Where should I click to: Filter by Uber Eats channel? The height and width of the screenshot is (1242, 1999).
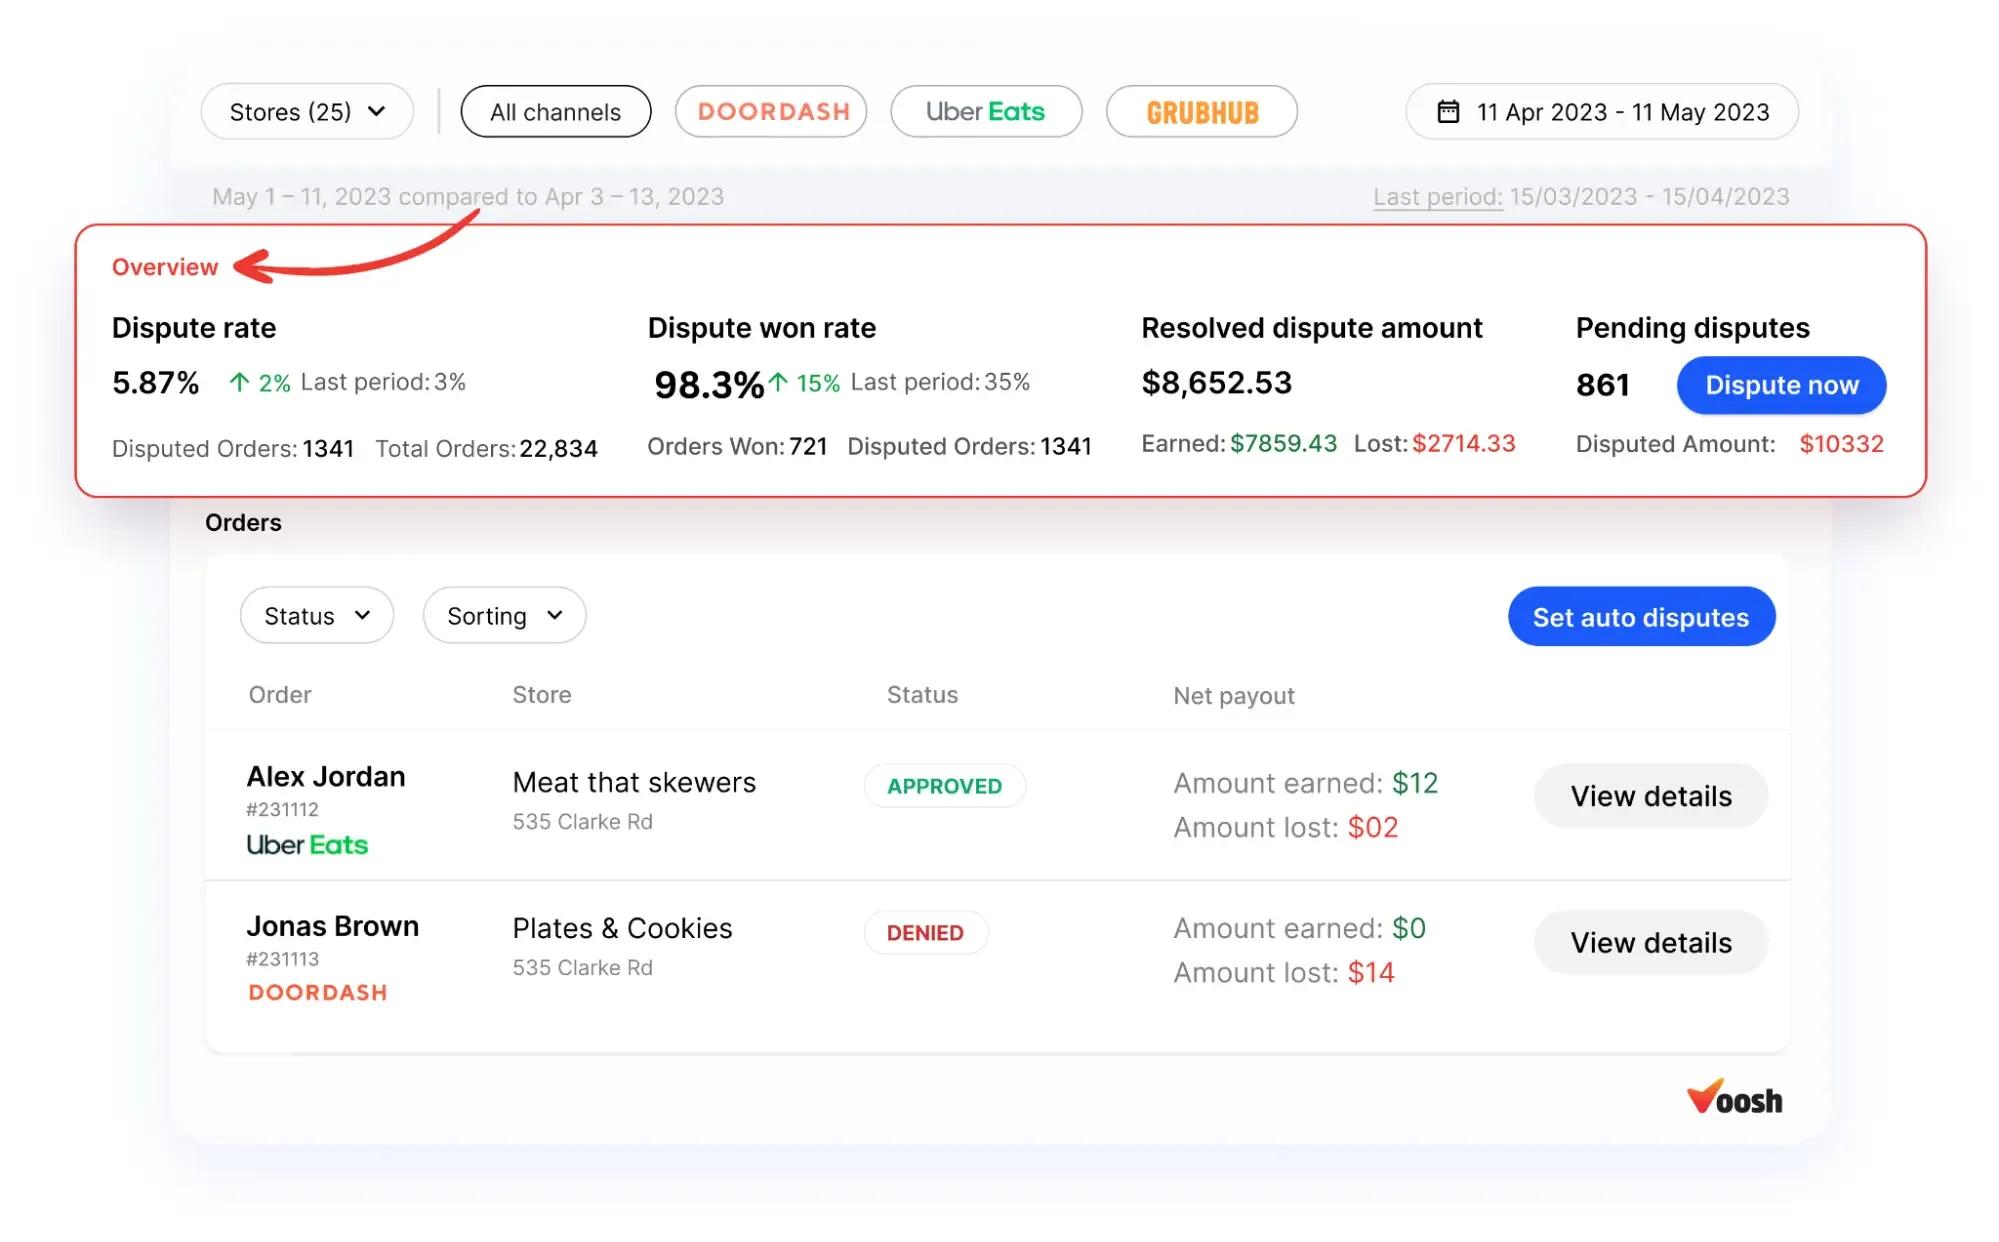(985, 112)
